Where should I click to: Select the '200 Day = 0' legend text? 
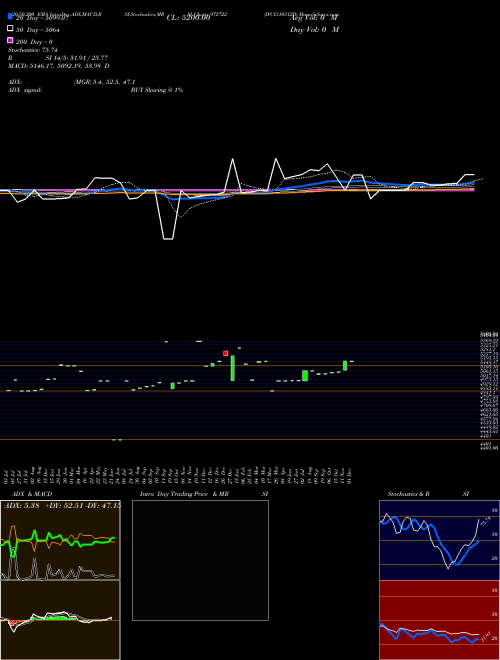pos(35,42)
